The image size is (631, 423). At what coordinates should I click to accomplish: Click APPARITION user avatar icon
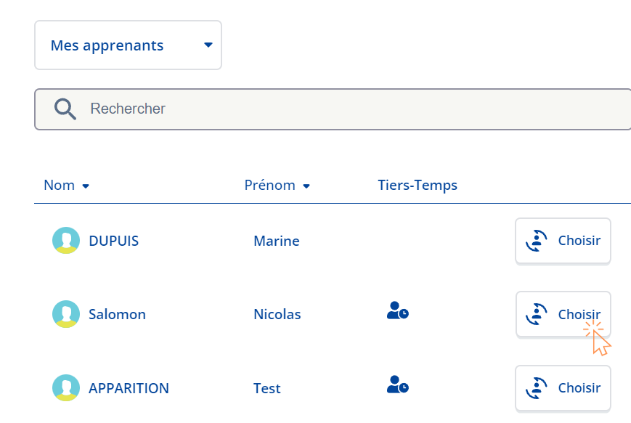(x=66, y=388)
